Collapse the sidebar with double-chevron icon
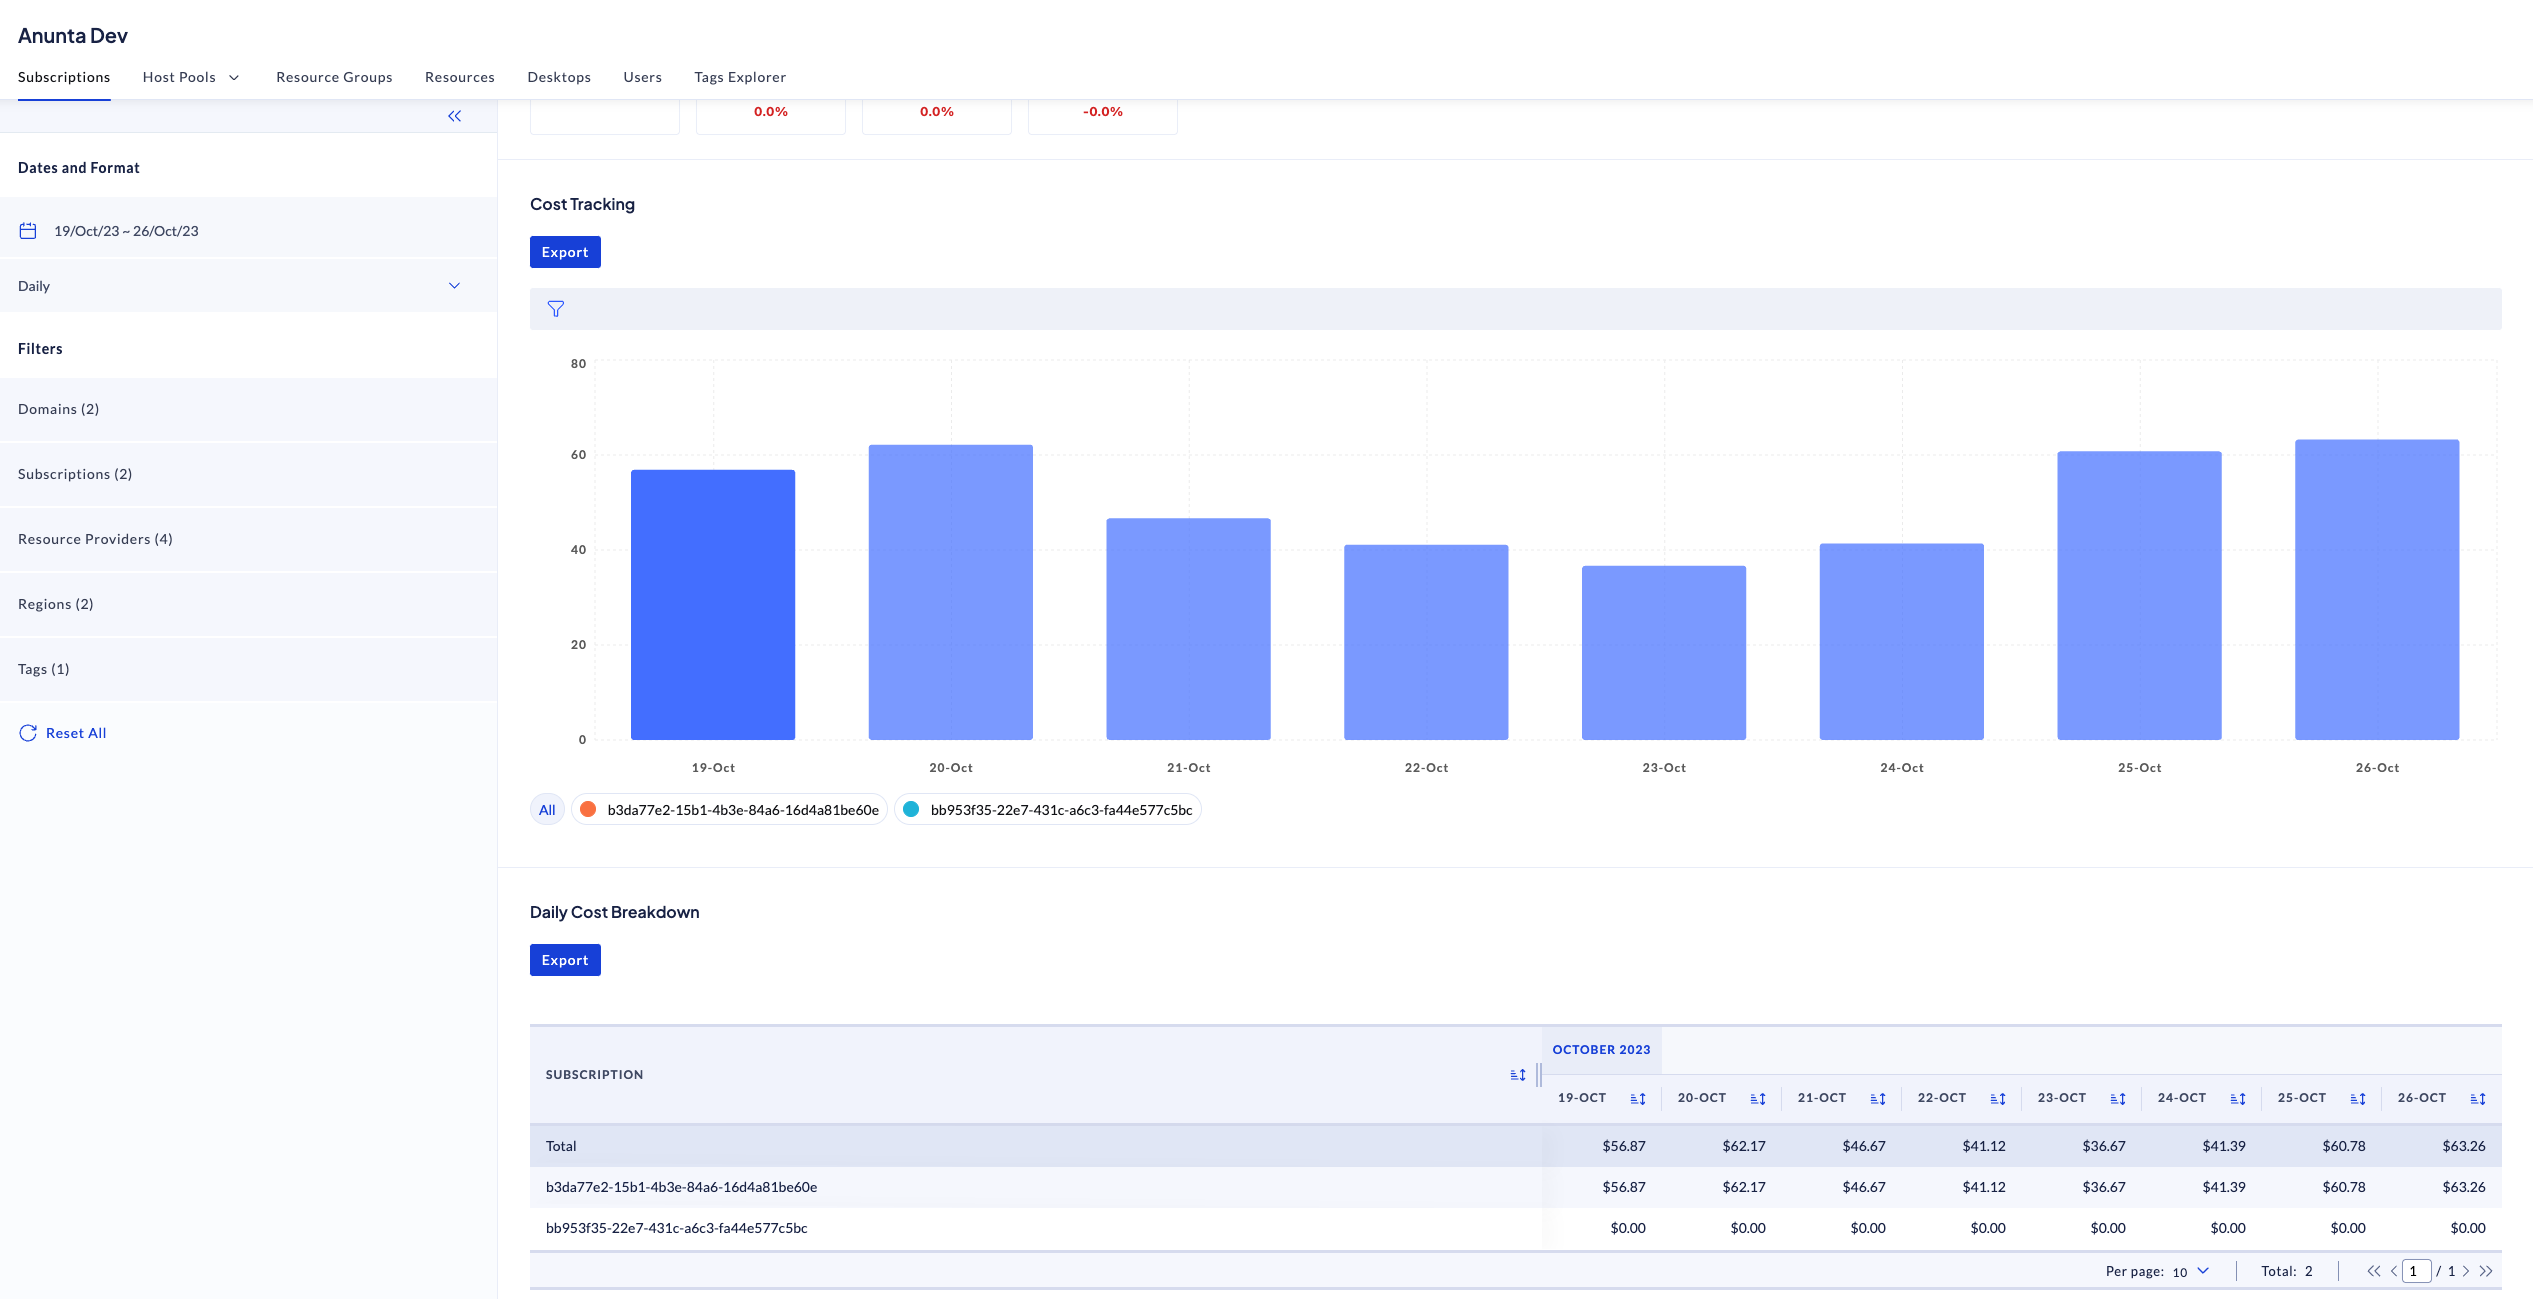The height and width of the screenshot is (1299, 2533). (x=455, y=116)
